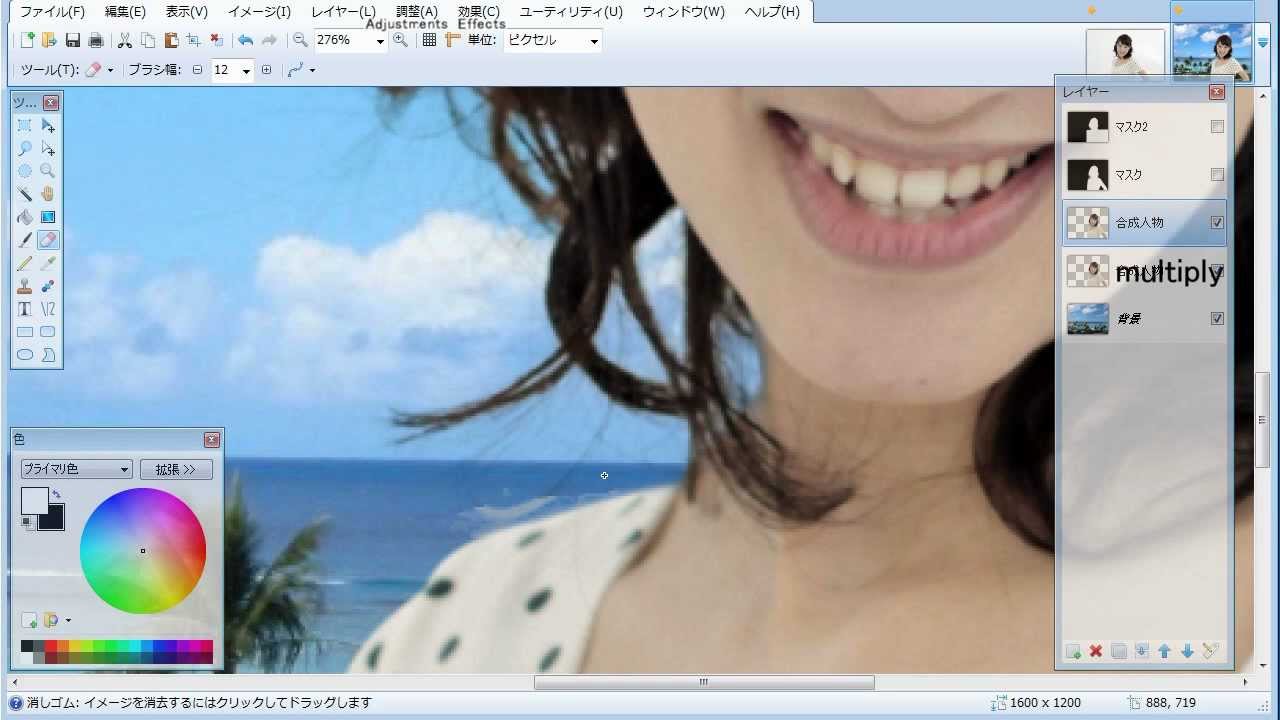1280x720 pixels.
Task: Open the 単位 units dropdown
Action: point(594,41)
